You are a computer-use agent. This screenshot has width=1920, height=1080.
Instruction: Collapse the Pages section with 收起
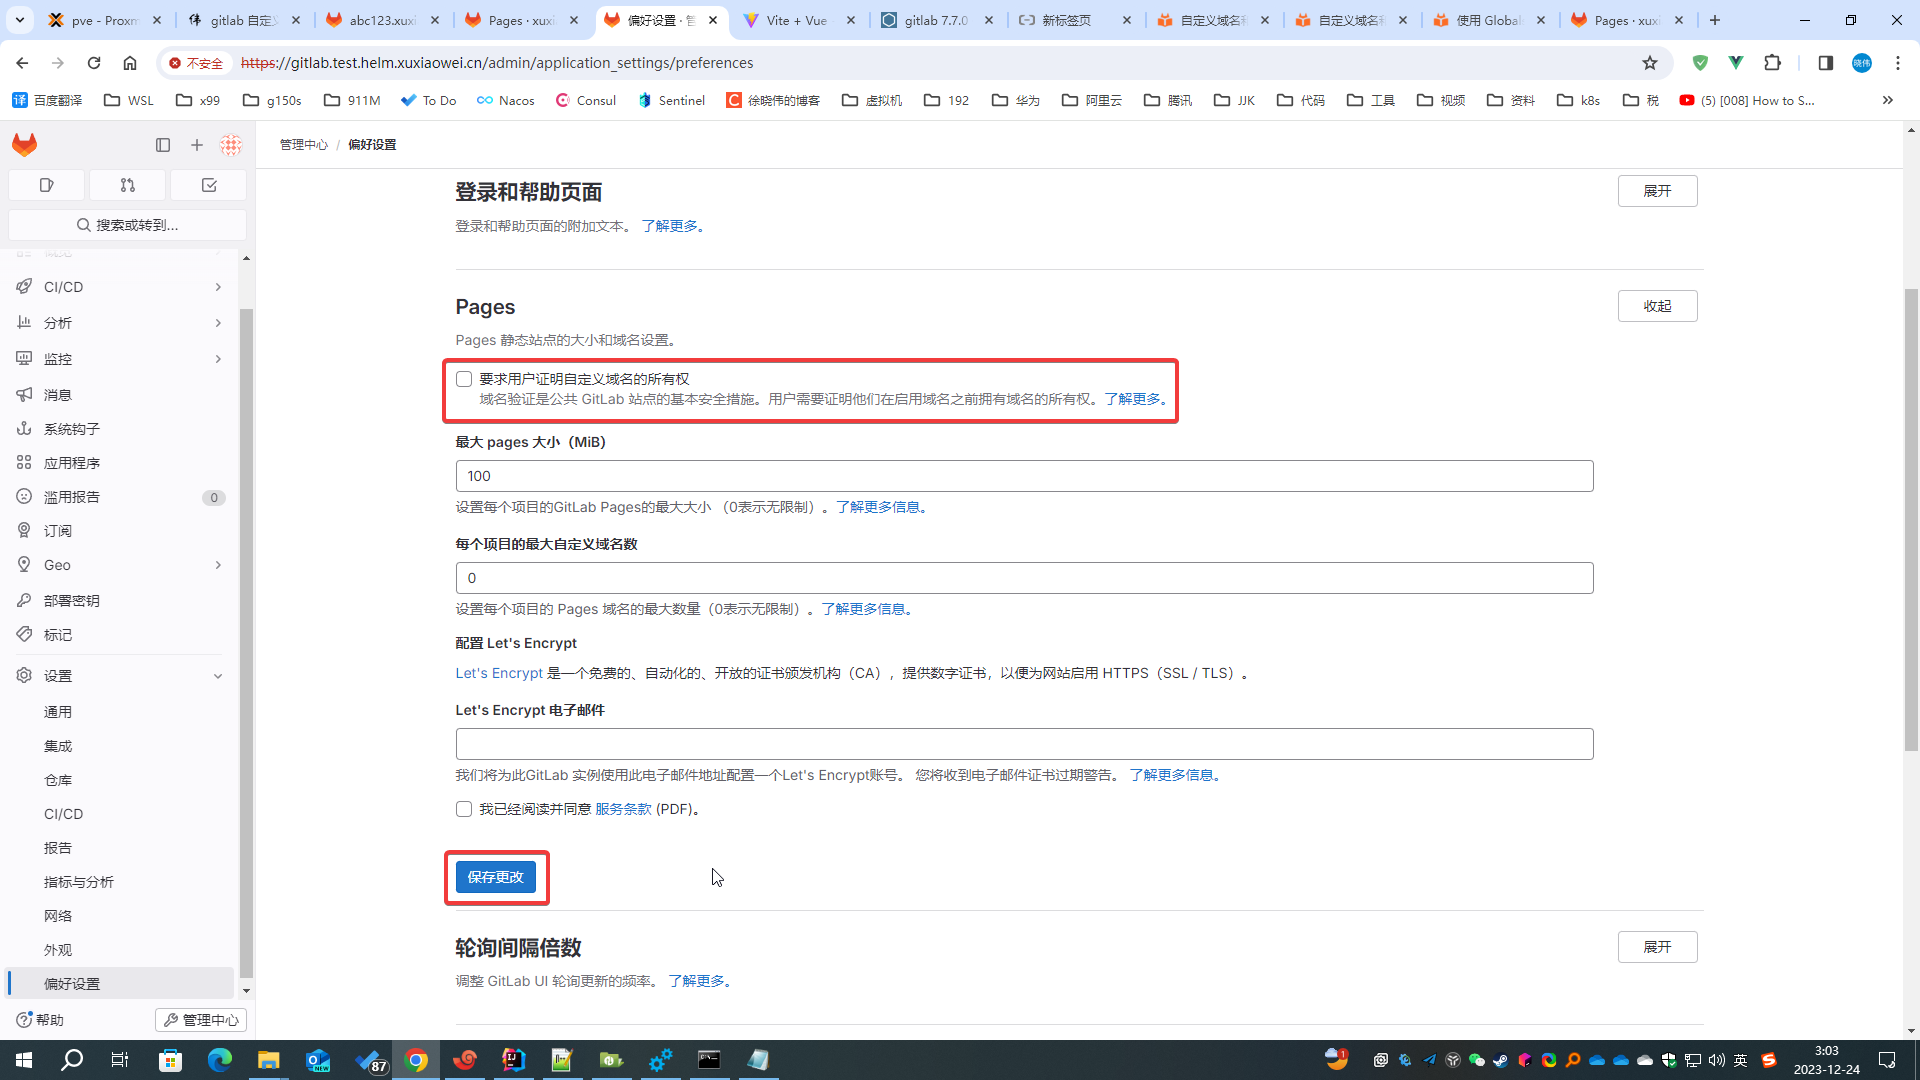[x=1657, y=306]
